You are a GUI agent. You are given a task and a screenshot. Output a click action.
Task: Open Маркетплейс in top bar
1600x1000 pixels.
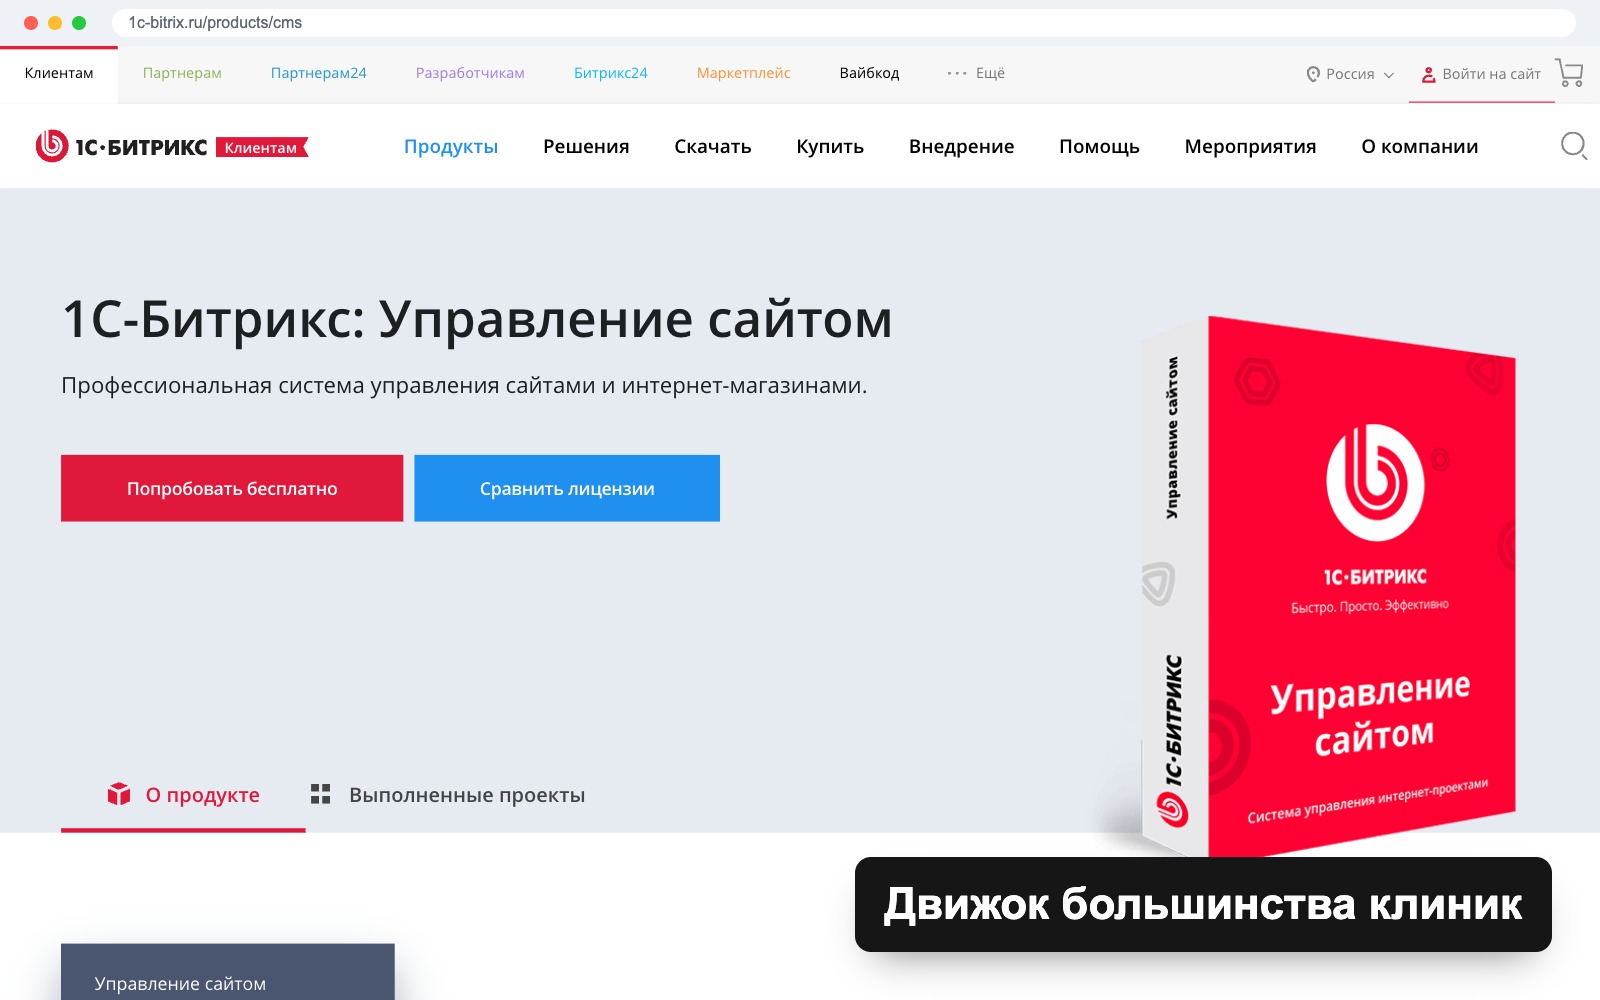(x=743, y=73)
